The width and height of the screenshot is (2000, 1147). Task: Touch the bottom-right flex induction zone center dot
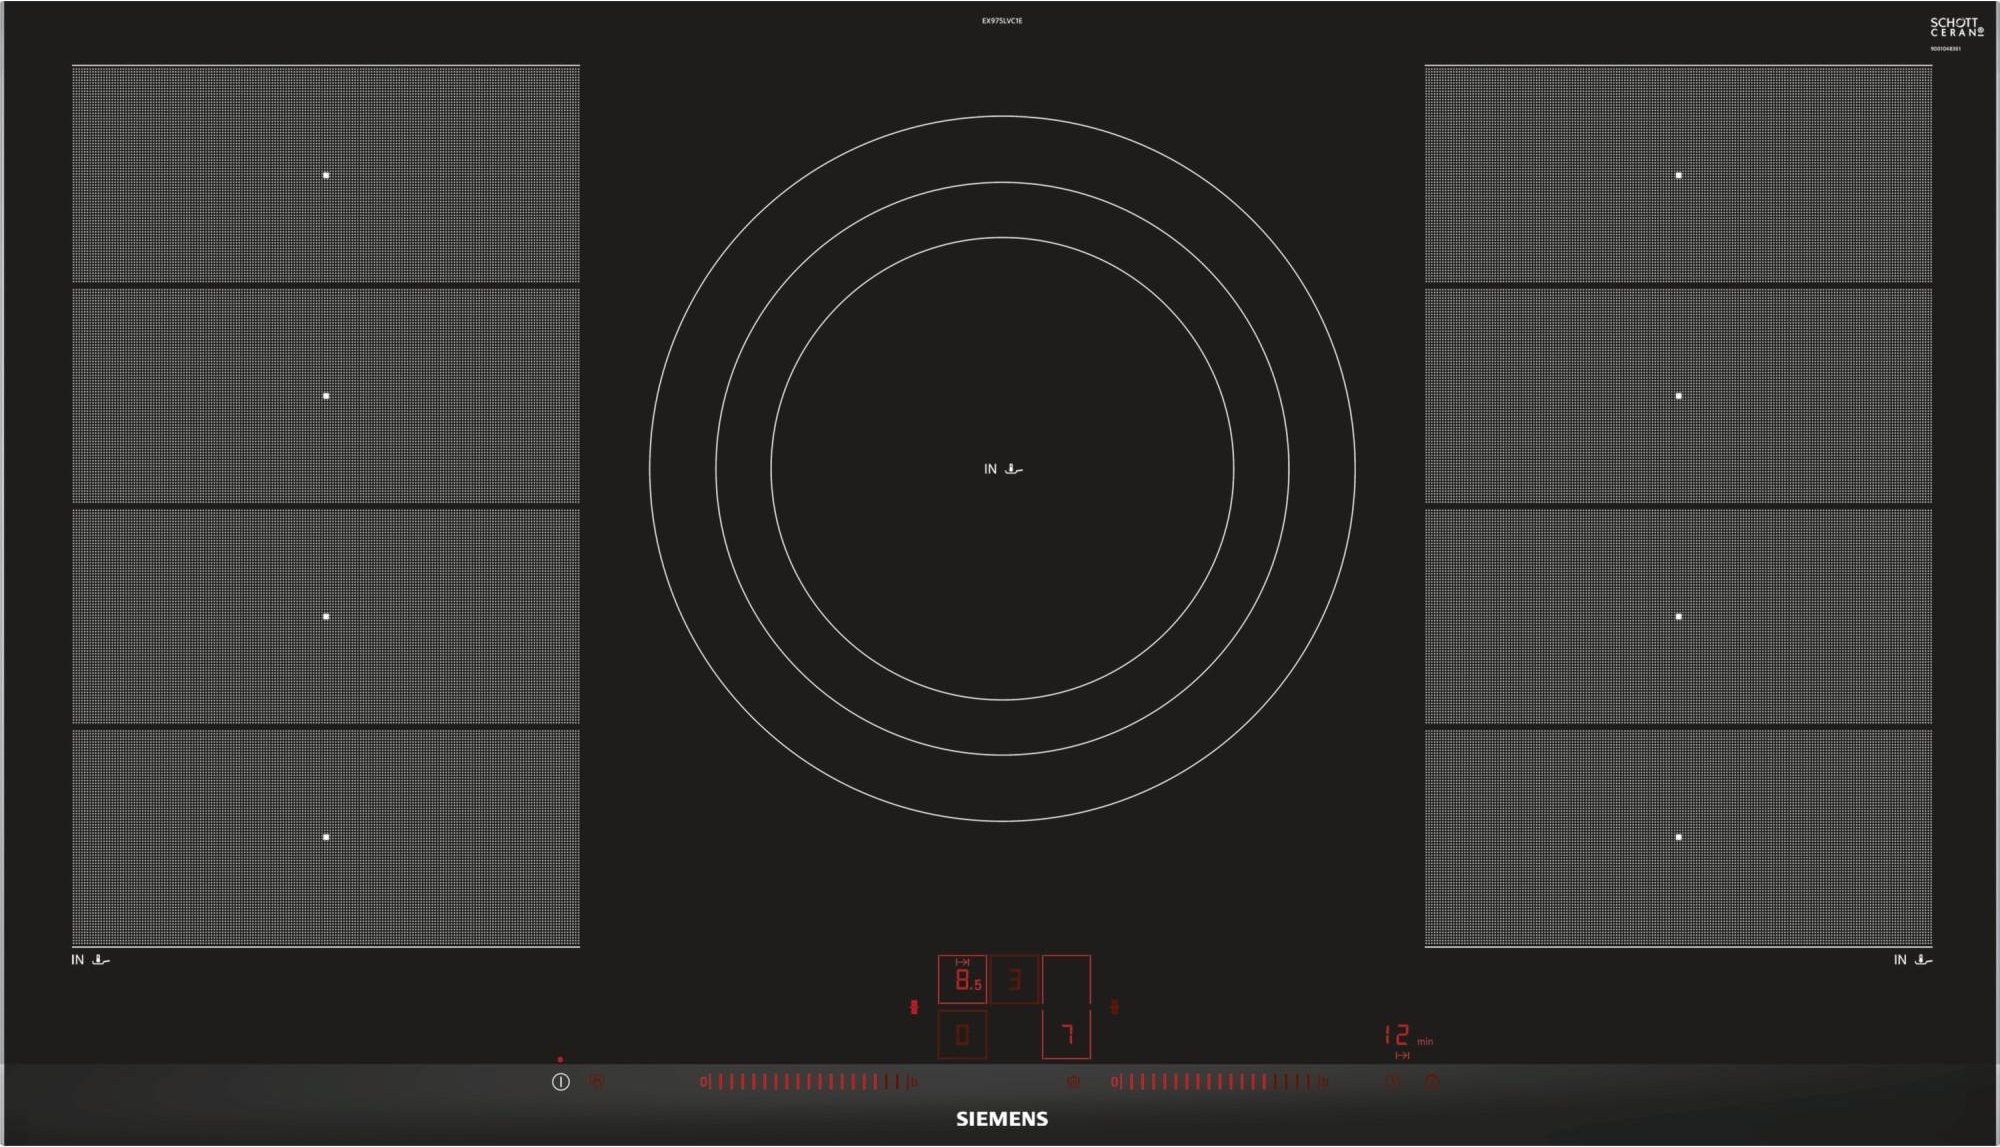pyautogui.click(x=1678, y=837)
